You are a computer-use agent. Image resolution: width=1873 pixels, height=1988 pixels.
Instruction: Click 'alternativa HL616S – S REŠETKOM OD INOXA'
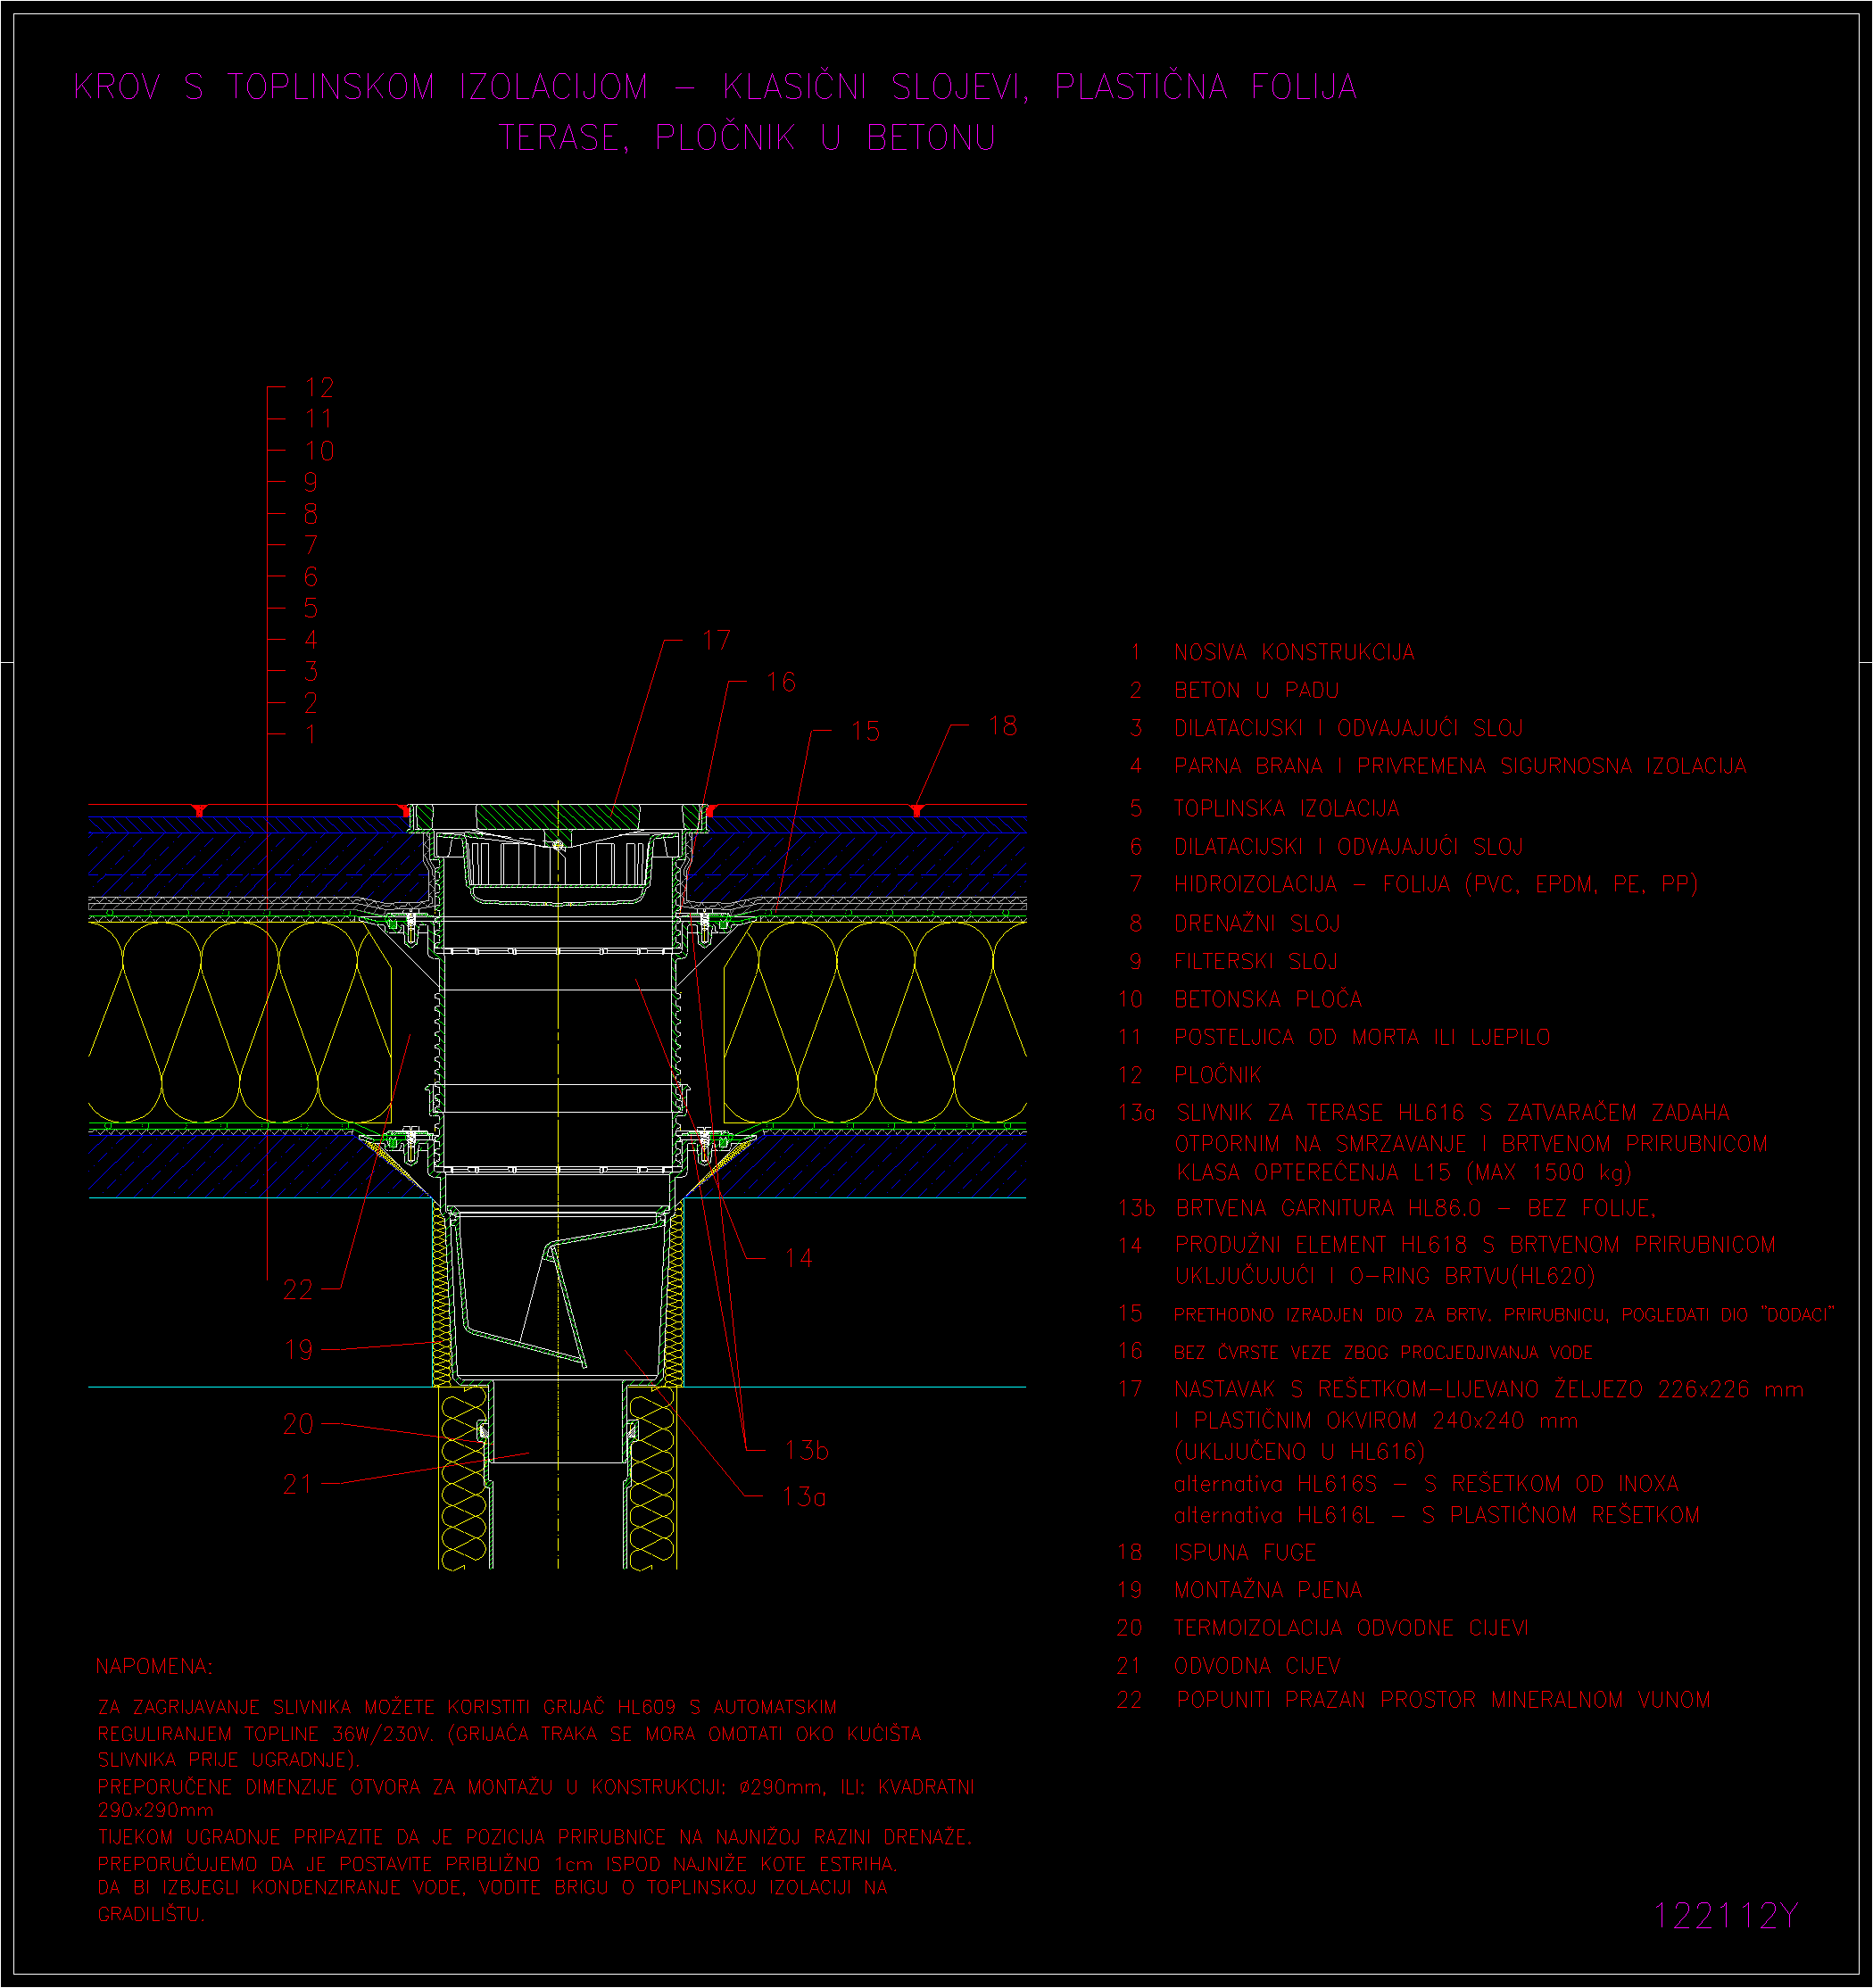[x=1426, y=1484]
